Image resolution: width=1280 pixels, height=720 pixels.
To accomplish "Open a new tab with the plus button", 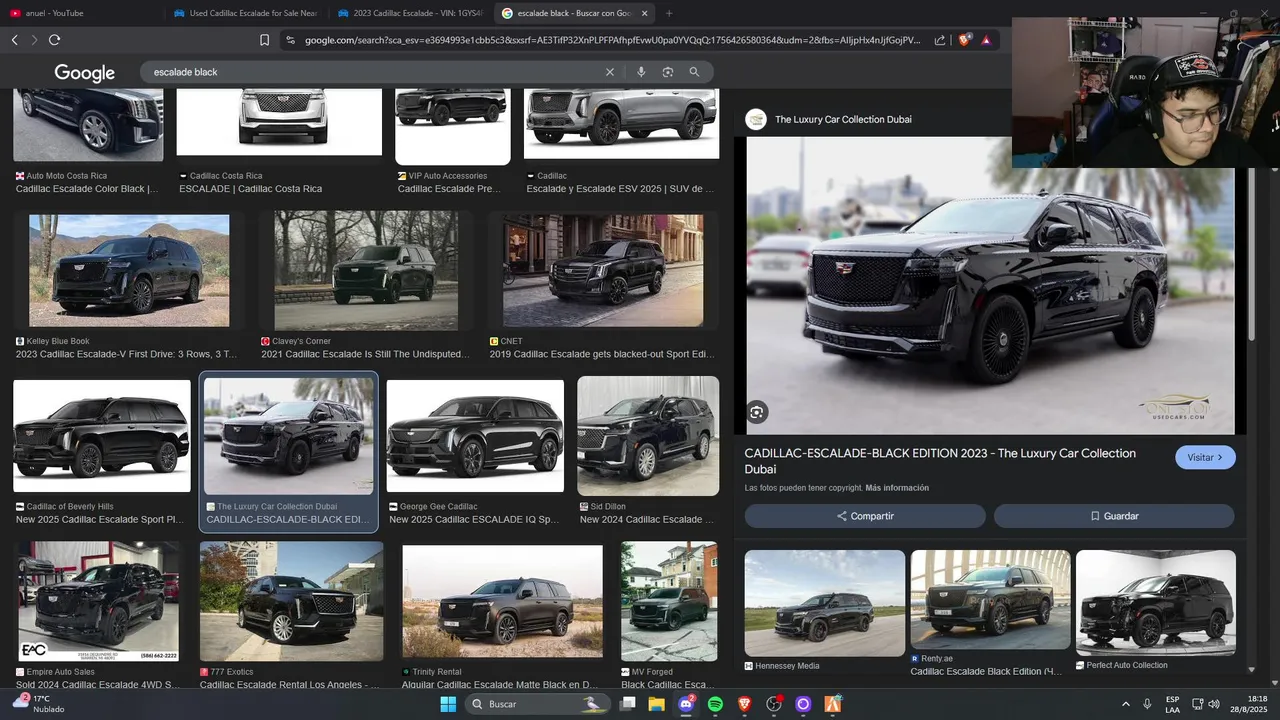I will [669, 13].
